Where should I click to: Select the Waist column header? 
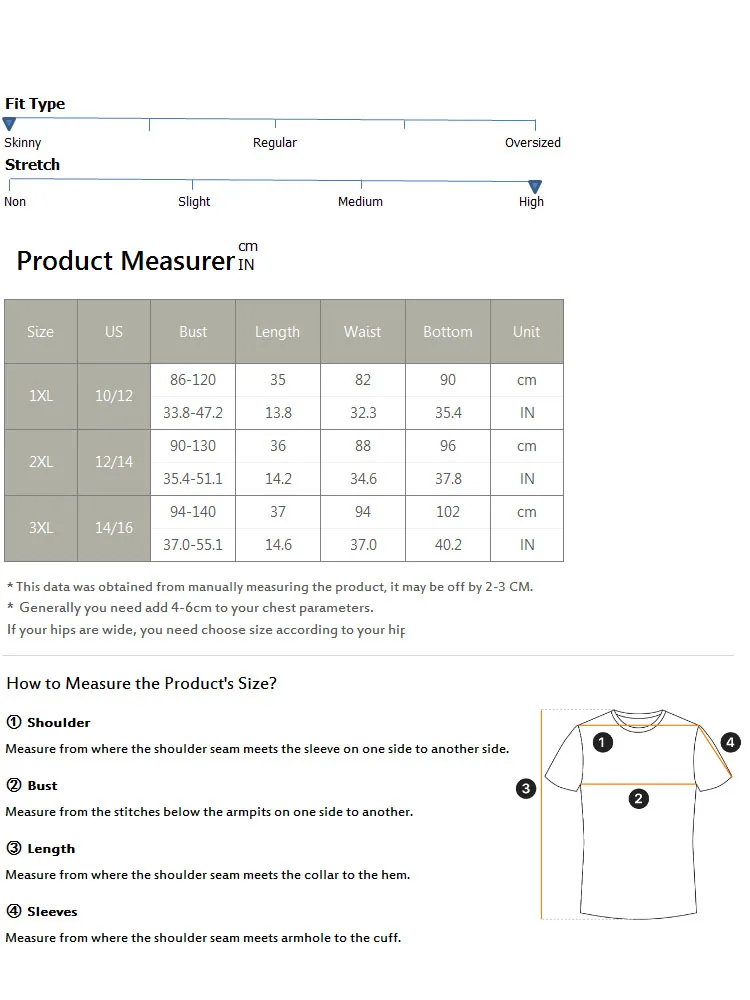pyautogui.click(x=362, y=332)
